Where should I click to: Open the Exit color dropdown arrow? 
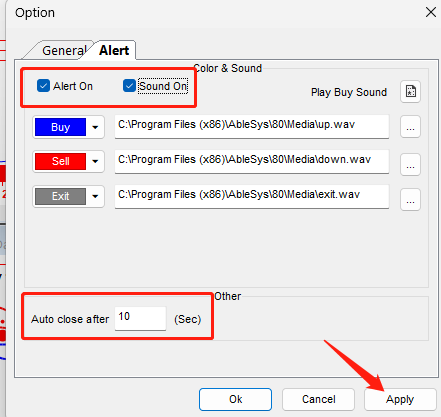tap(95, 196)
